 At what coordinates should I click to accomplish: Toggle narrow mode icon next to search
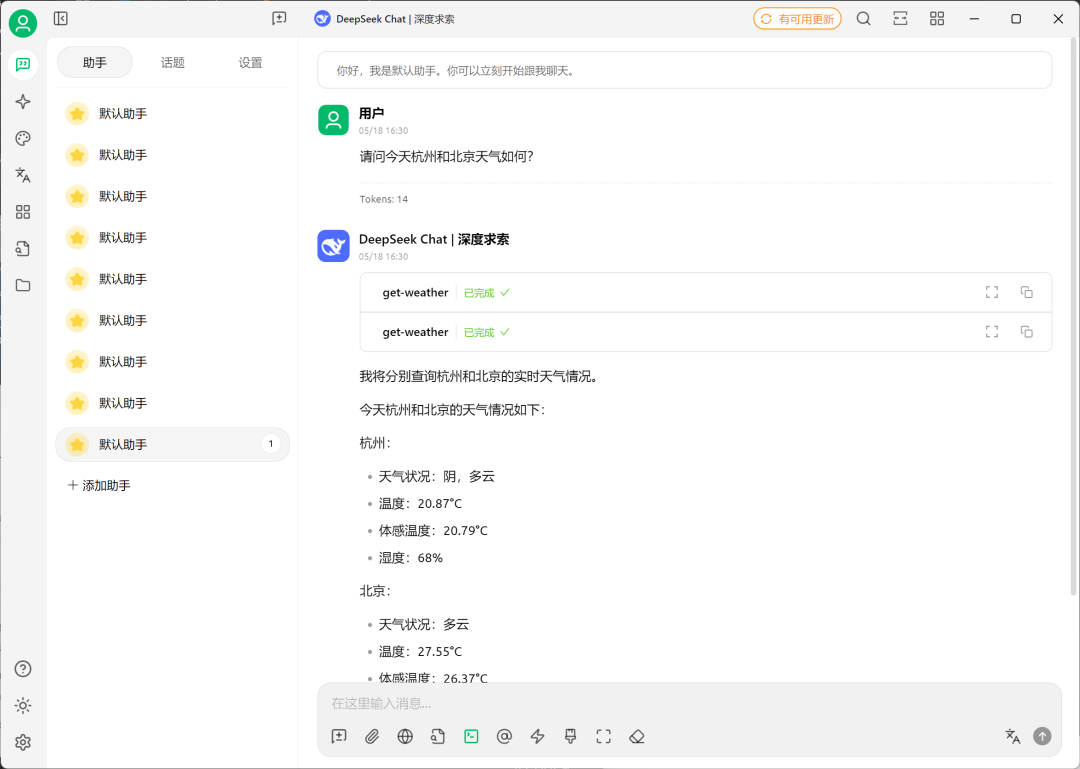[900, 19]
